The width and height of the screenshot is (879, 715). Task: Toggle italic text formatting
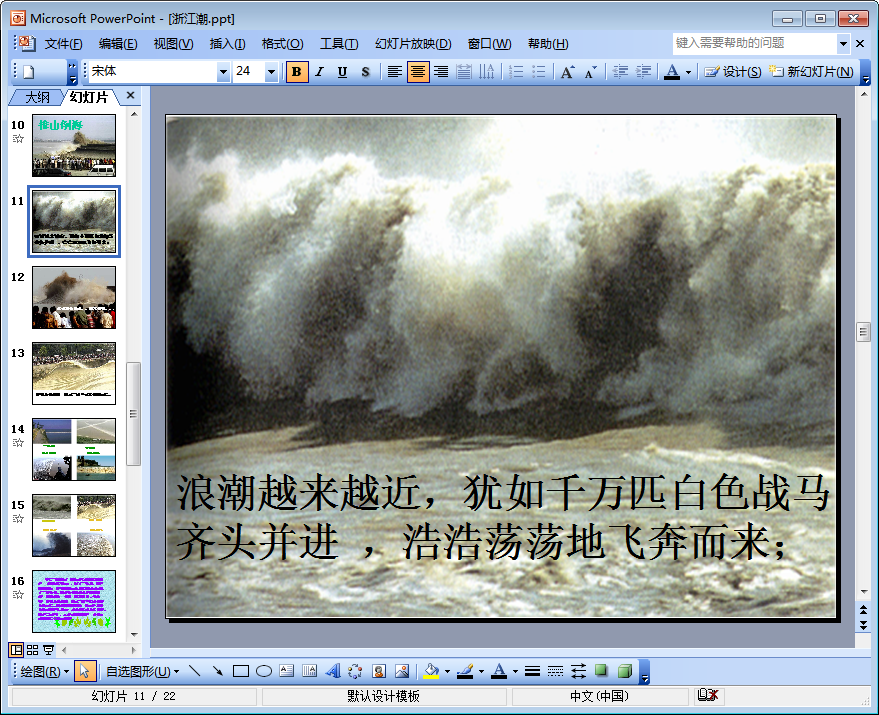[x=319, y=72]
